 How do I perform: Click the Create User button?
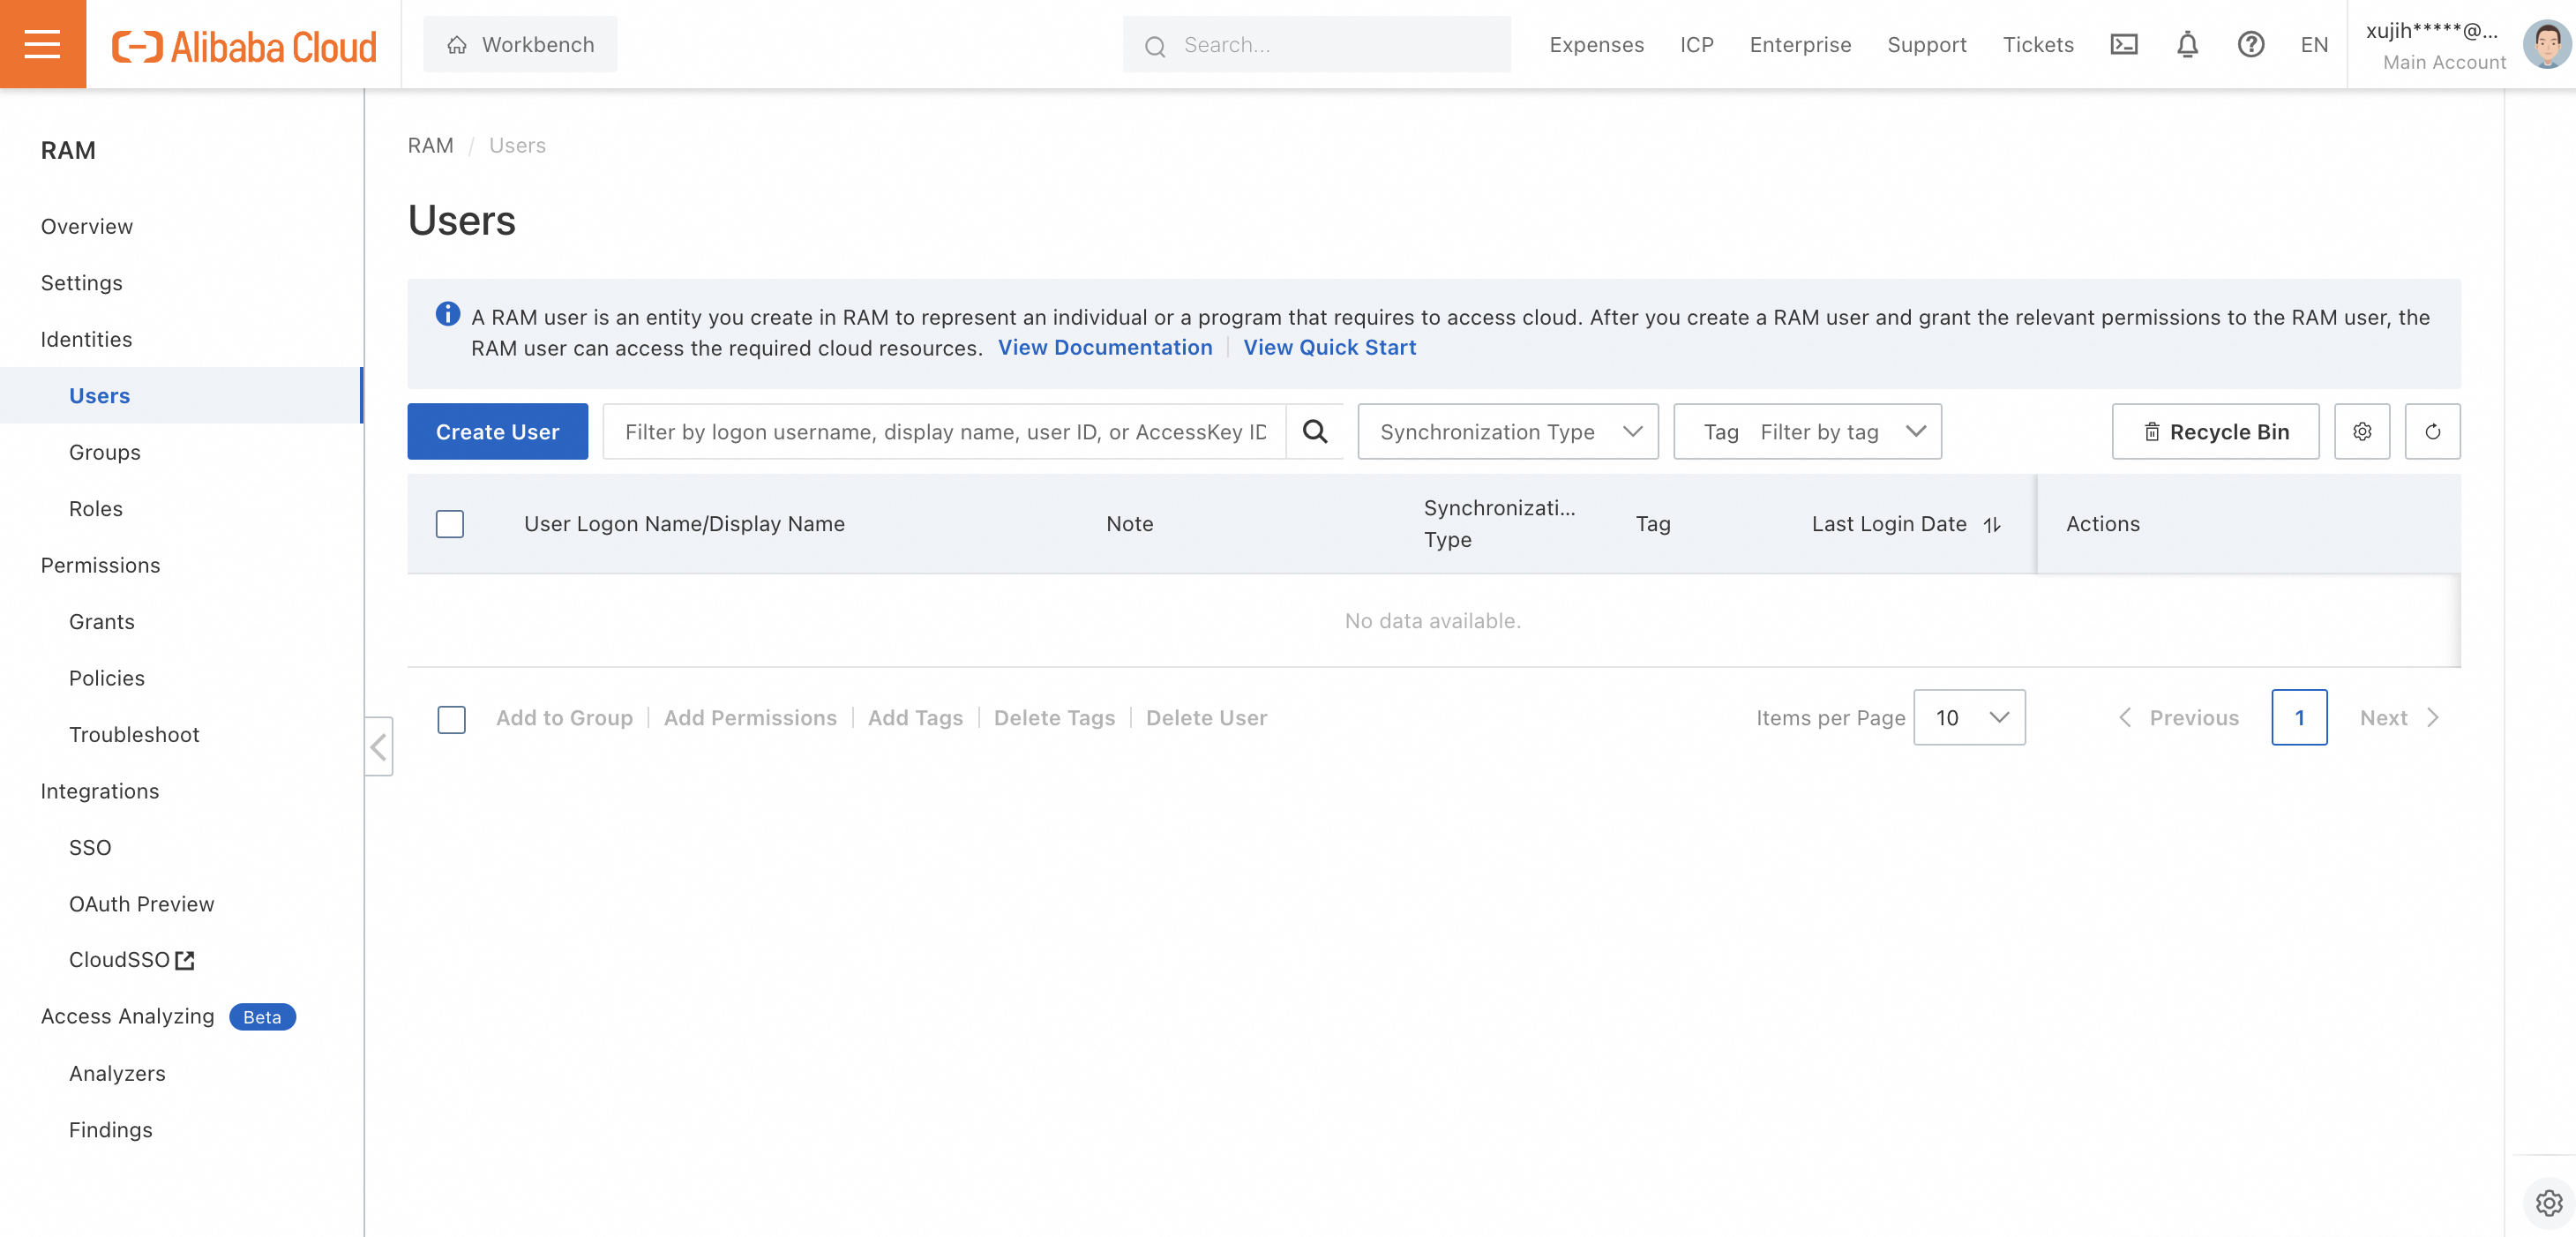497,431
